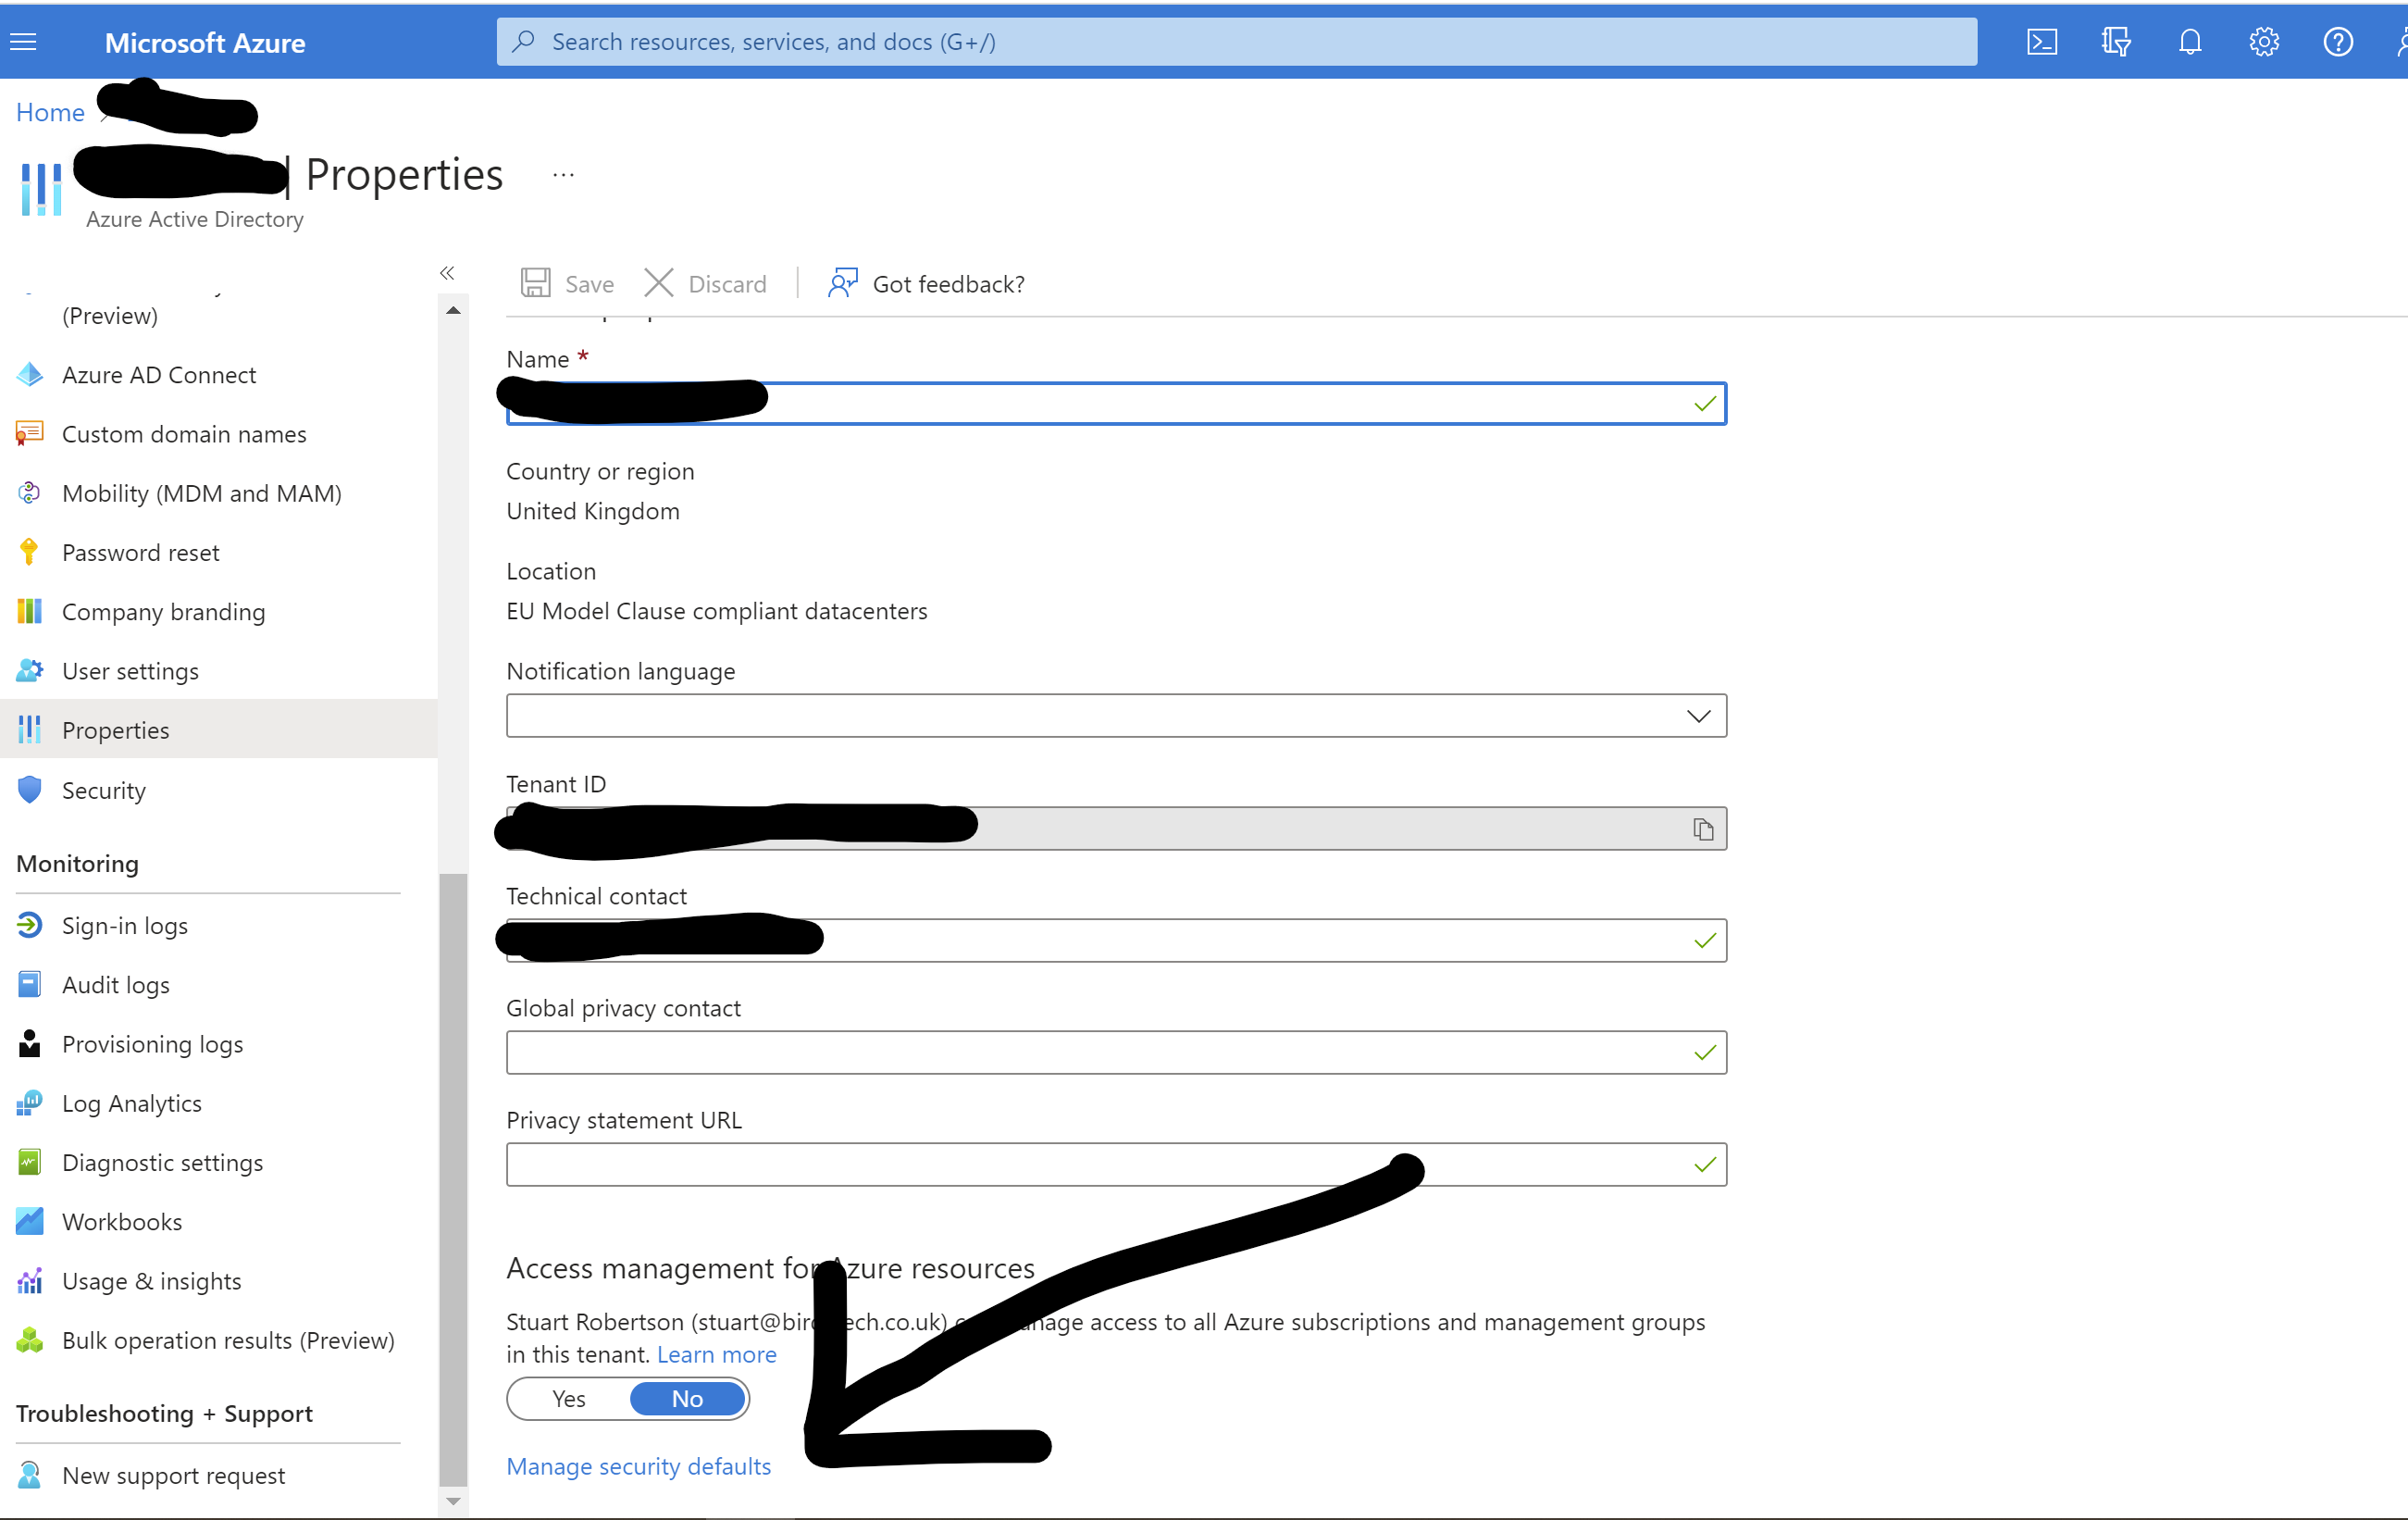Click the Sign-in logs icon
This screenshot has height=1520, width=2408.
[x=30, y=926]
